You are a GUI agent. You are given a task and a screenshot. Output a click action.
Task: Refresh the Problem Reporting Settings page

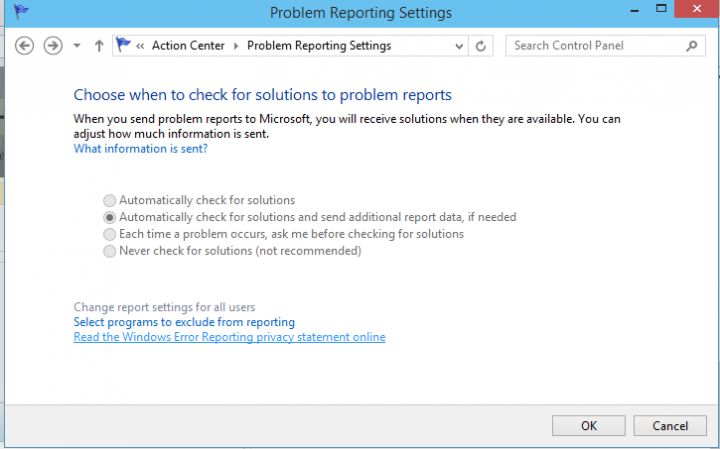(480, 46)
